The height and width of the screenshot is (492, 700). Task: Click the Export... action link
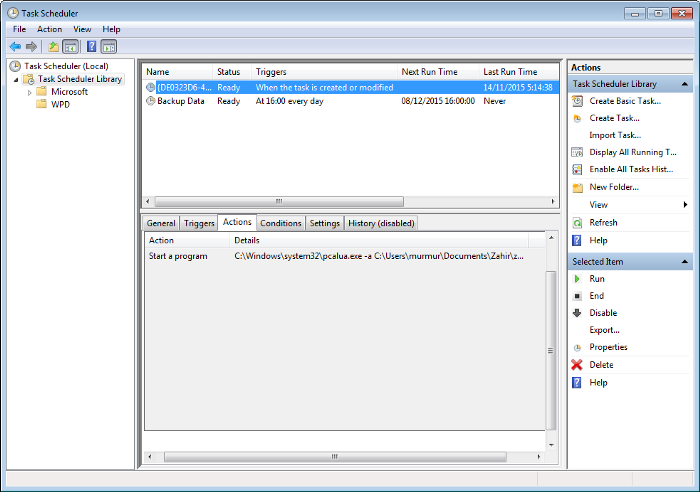pos(604,330)
